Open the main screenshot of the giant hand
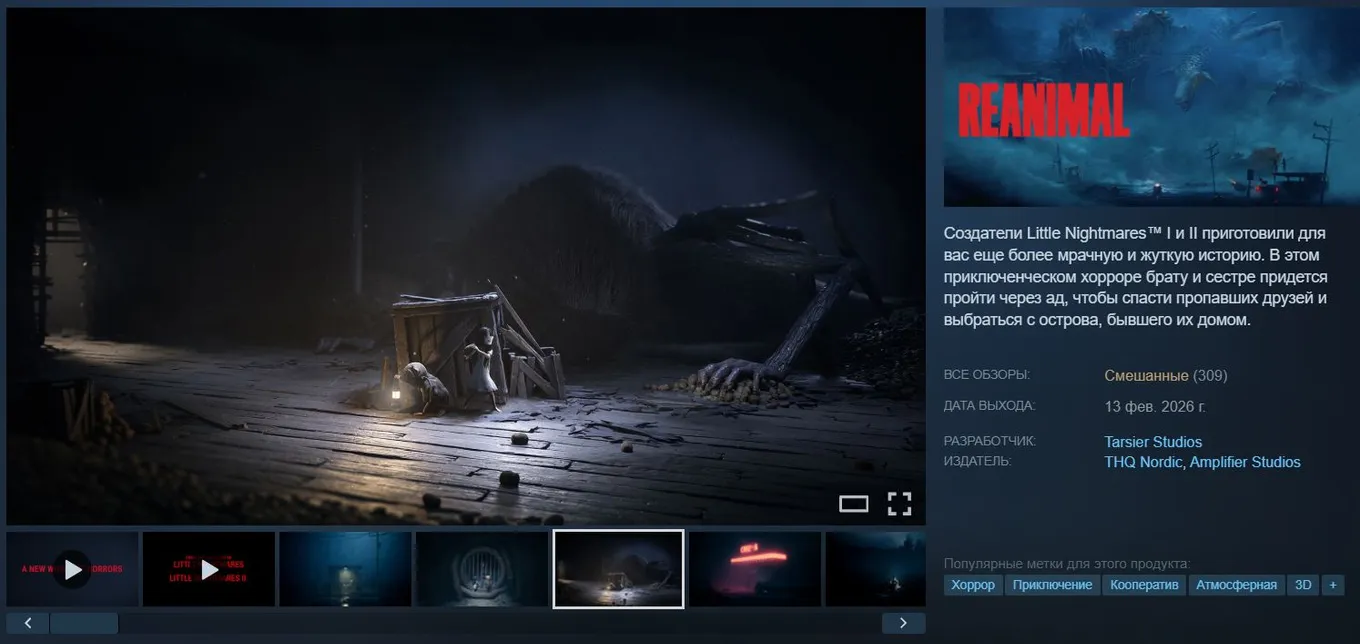Image resolution: width=1360 pixels, height=644 pixels. [466, 266]
